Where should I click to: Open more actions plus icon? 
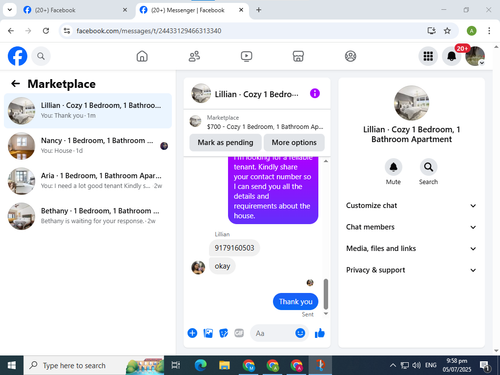tap(192, 333)
